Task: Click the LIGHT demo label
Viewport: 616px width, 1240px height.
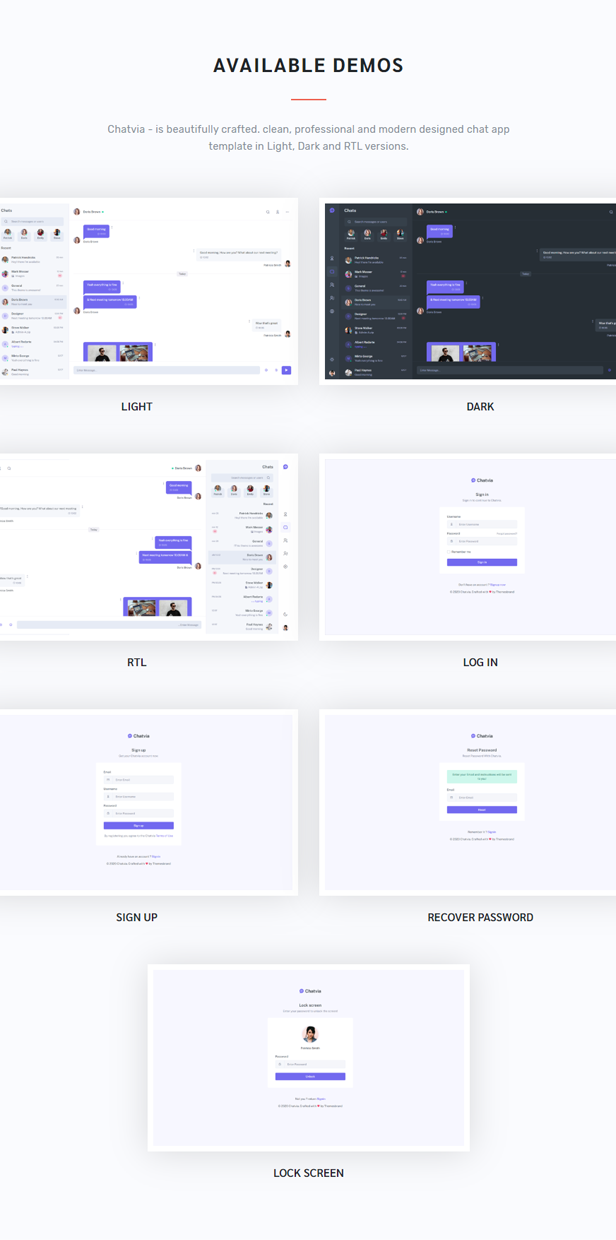Action: (137, 407)
